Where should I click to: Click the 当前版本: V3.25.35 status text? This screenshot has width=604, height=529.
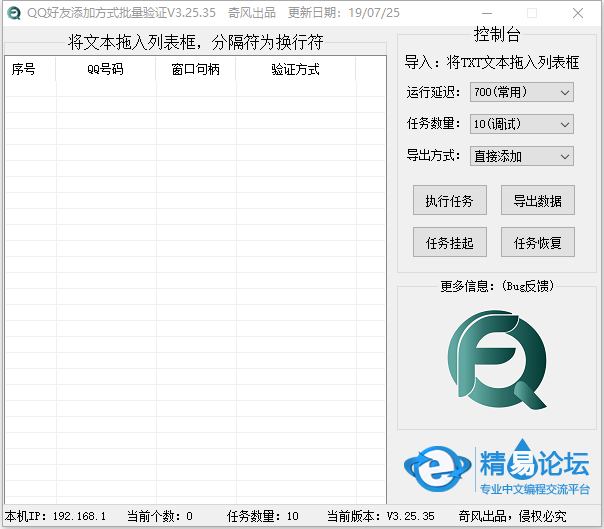(381, 516)
